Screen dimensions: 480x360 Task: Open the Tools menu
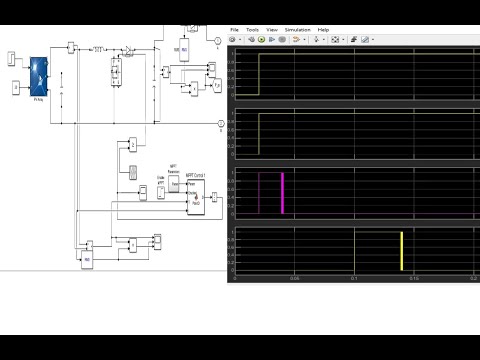click(252, 30)
